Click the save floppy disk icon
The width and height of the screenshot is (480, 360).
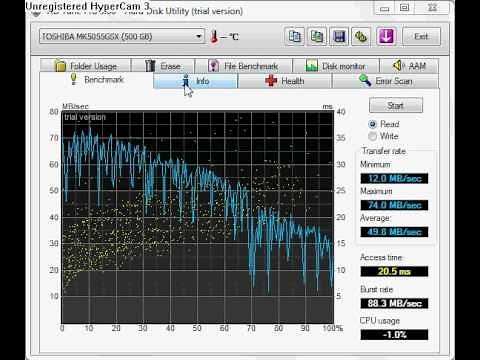click(x=339, y=36)
